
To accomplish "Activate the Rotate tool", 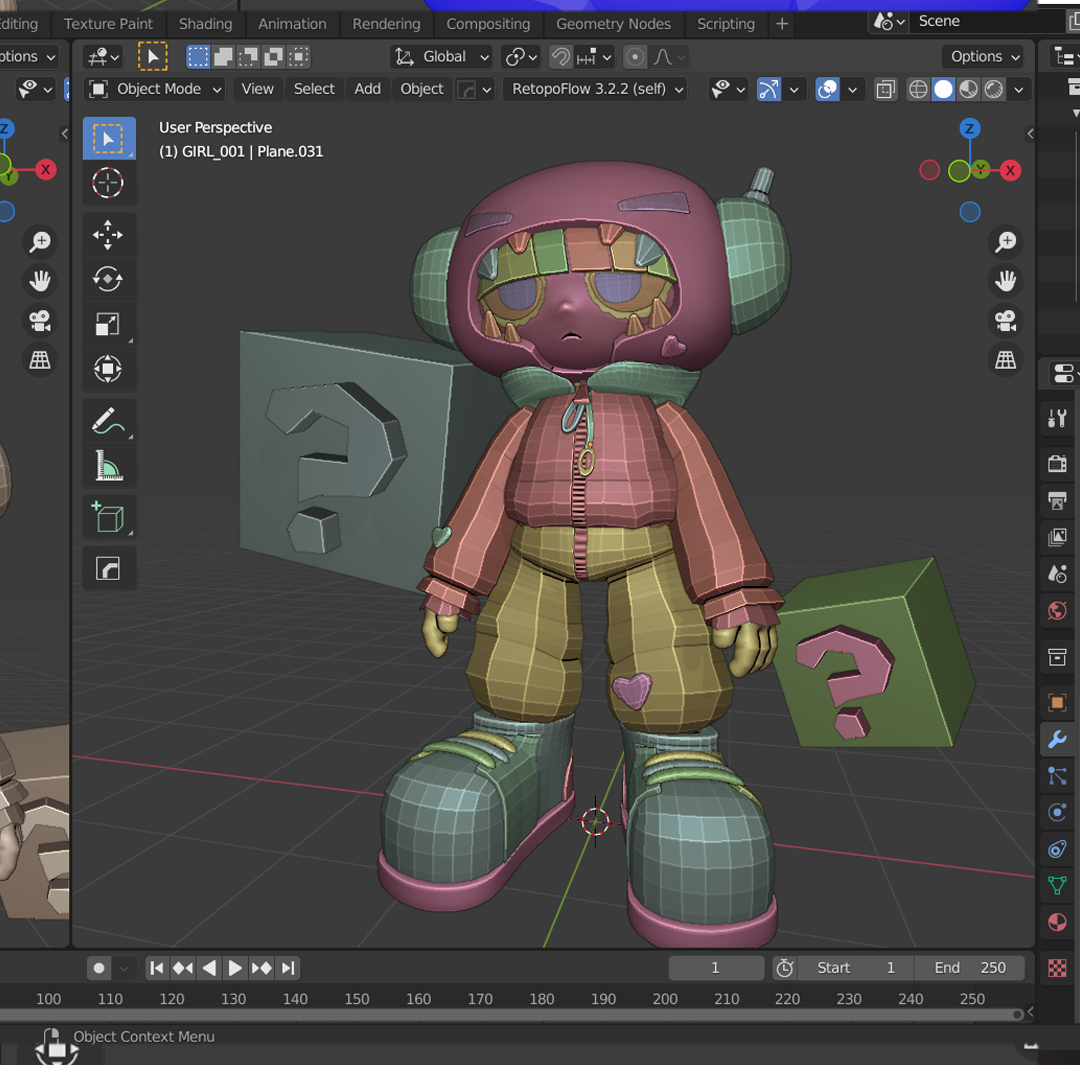I will click(x=109, y=279).
